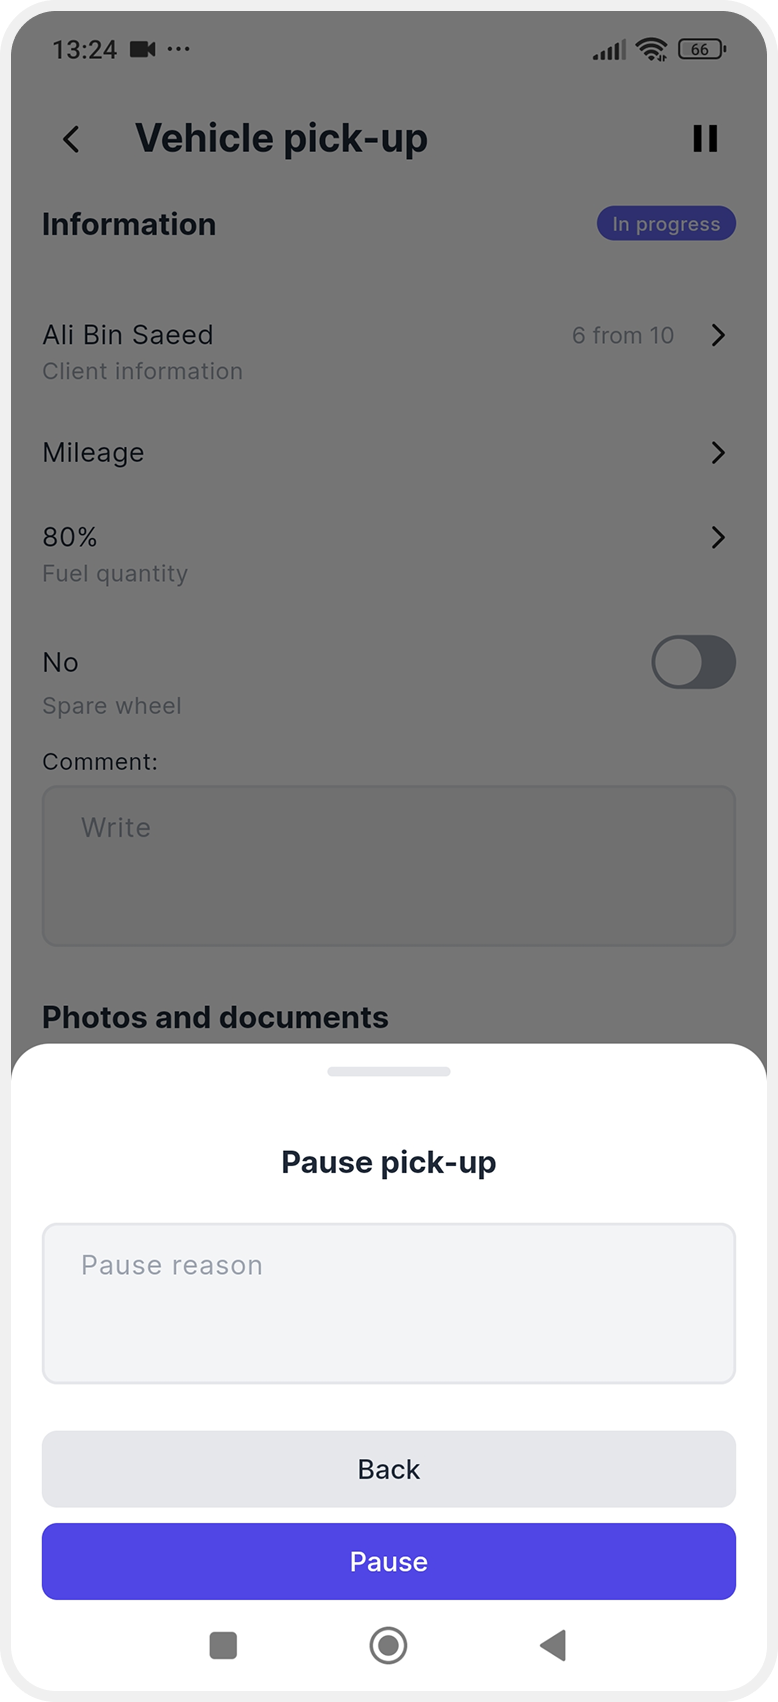This screenshot has height=1702, width=778.
Task: Tap the Comment Write text box
Action: click(x=389, y=865)
